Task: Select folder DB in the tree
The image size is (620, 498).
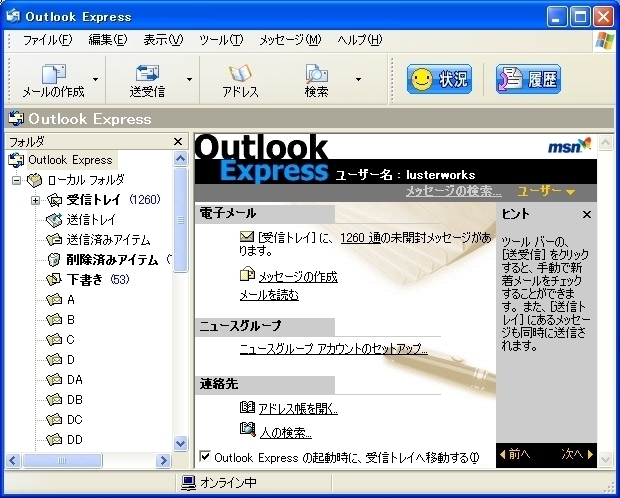Action: click(x=75, y=400)
